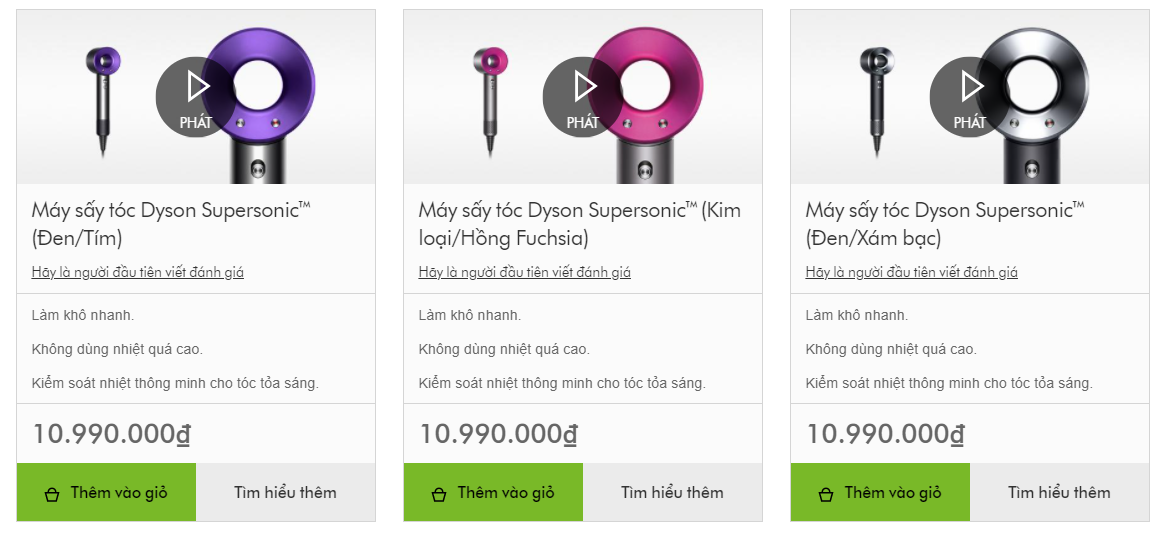Open Dyson Supersonic (Kim loại/Hồng Fuchsia) title
This screenshot has height=539, width=1169.
click(579, 224)
